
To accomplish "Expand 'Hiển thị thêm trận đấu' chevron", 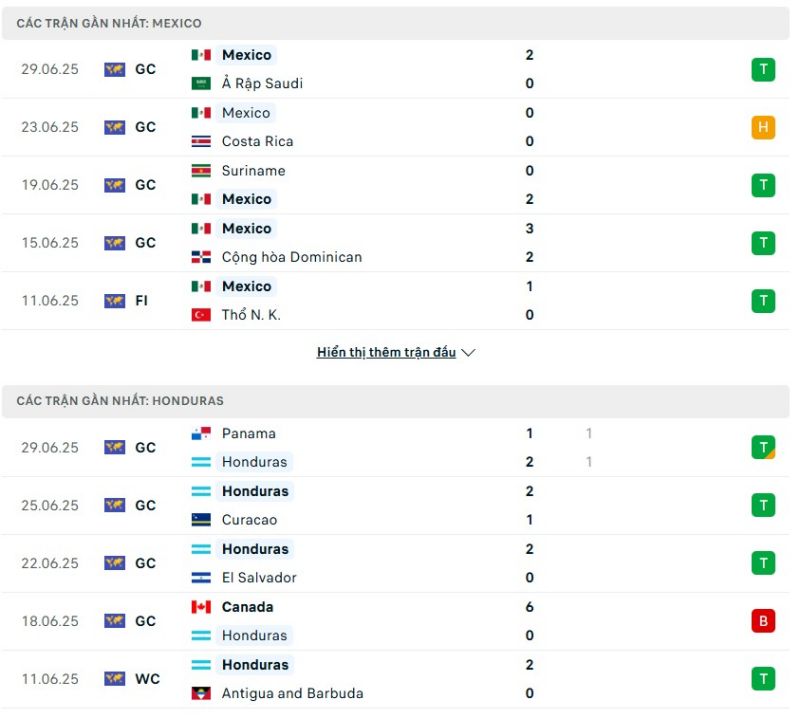I will pos(469,353).
